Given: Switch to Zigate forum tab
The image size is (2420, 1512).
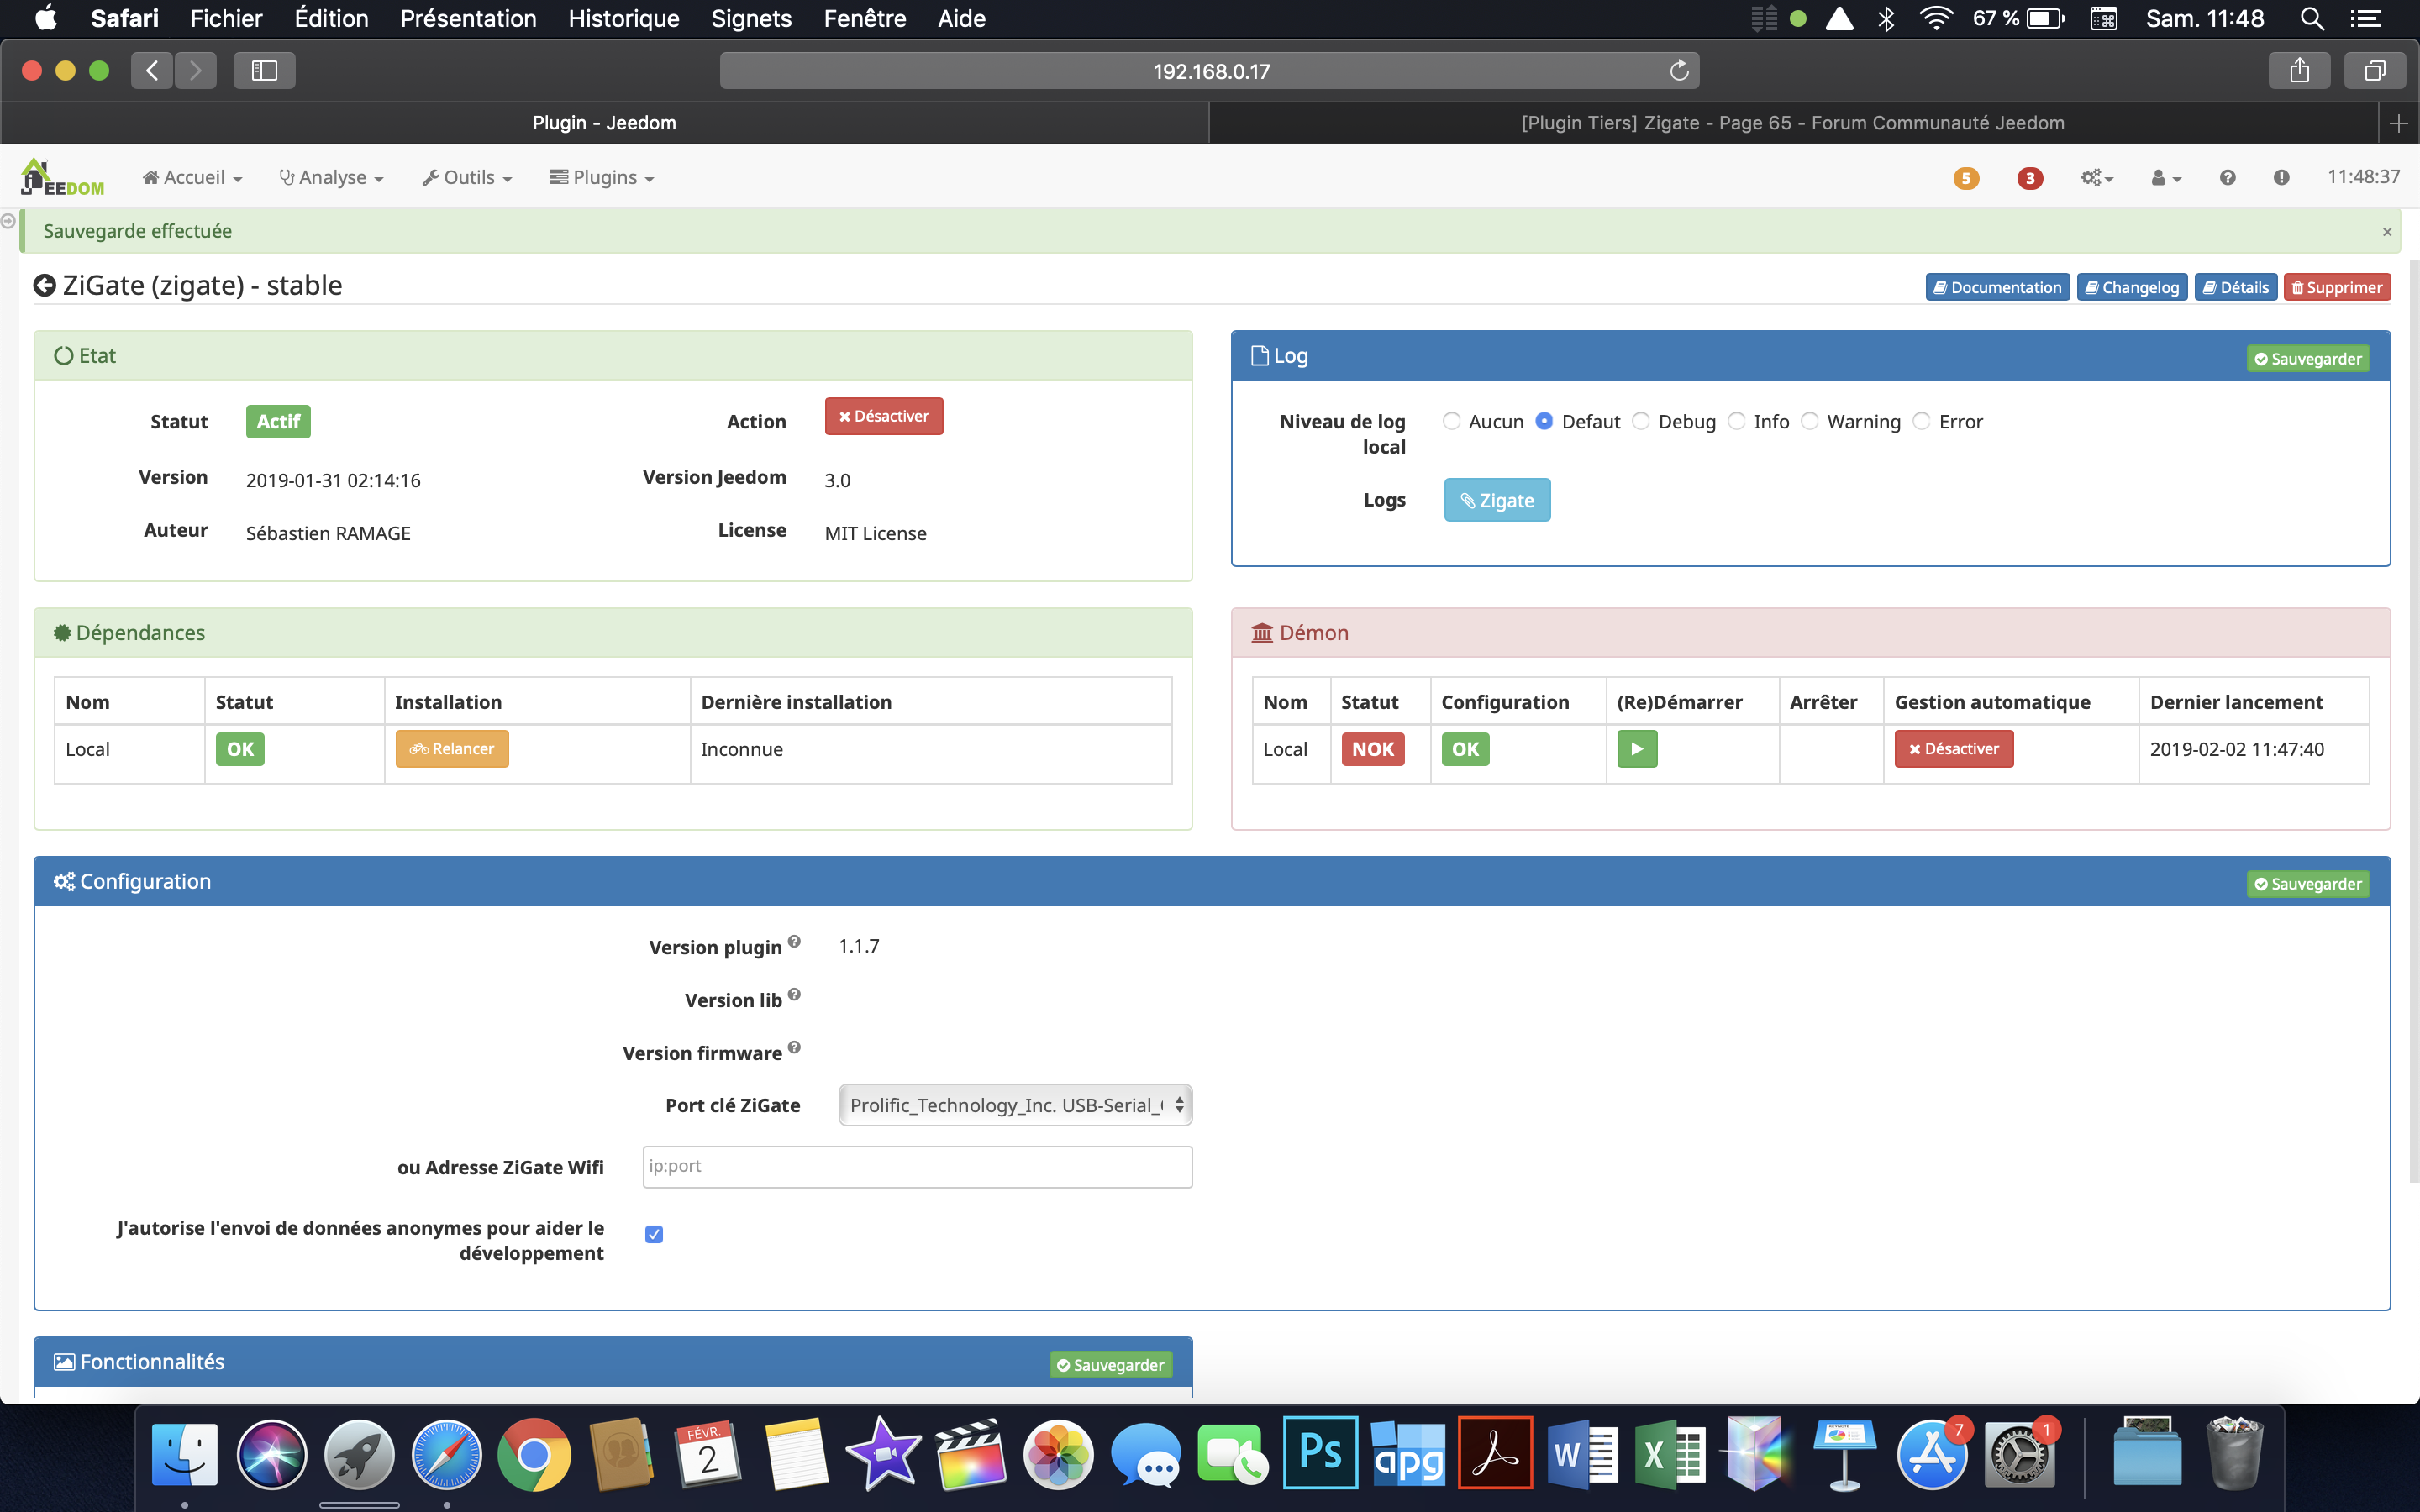Looking at the screenshot, I should coord(1792,123).
